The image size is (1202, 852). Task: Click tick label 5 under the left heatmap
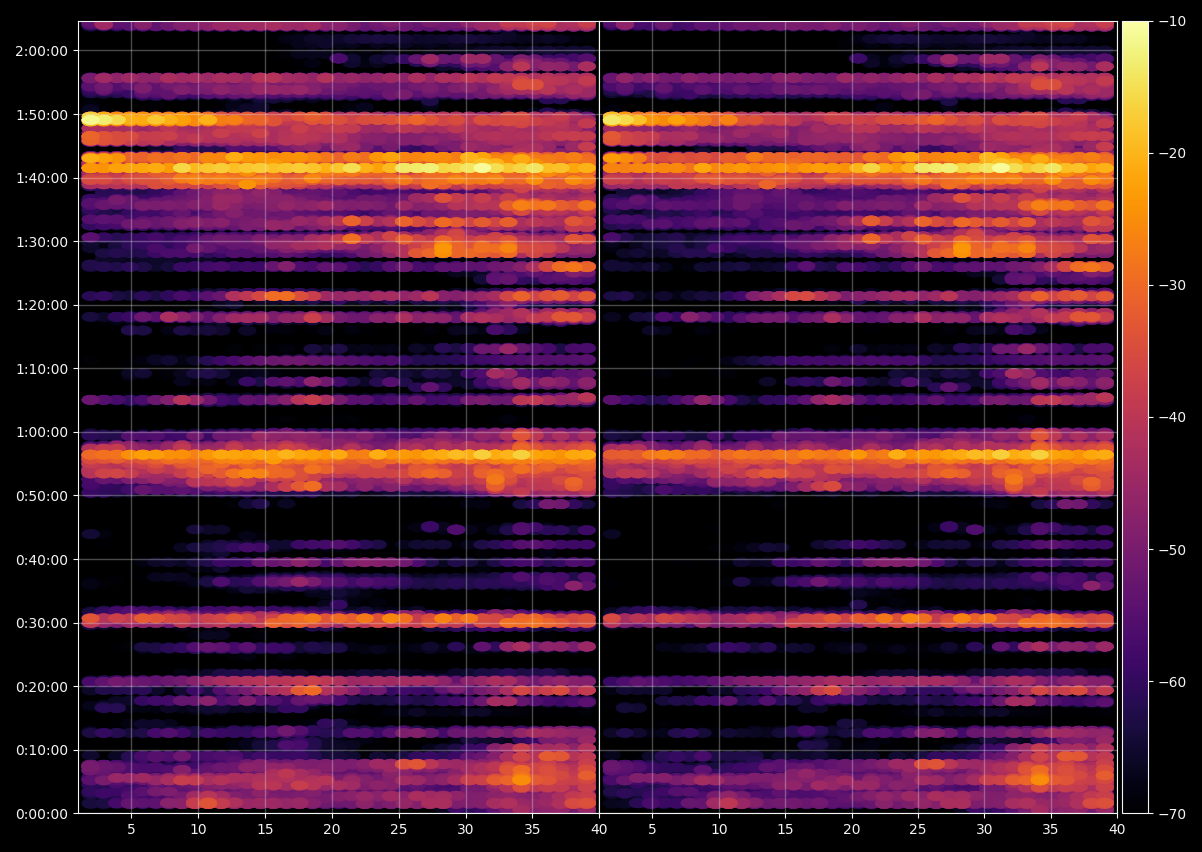click(131, 830)
